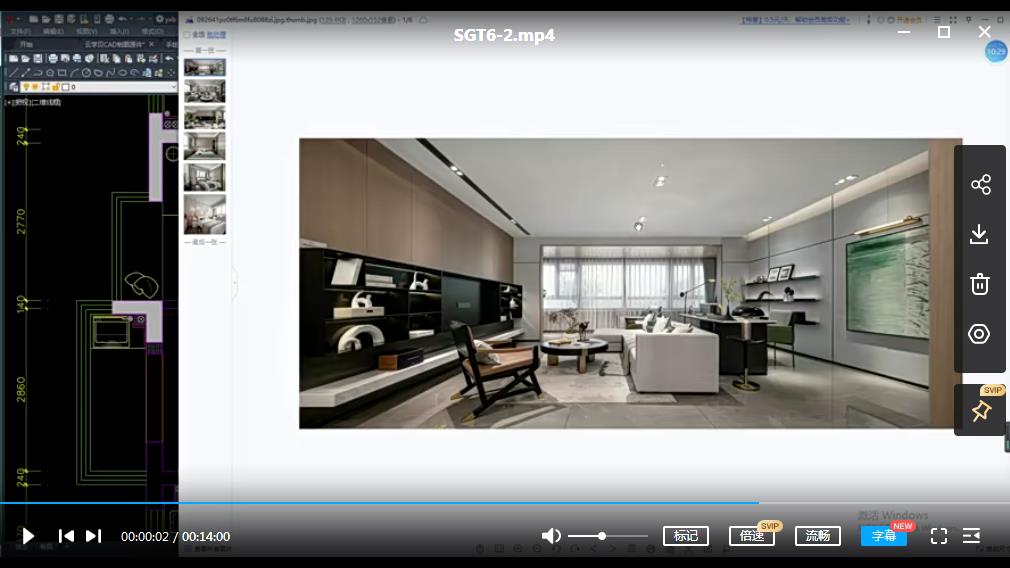Click layer 0 color swatch
The image size is (1010, 568).
click(x=65, y=87)
